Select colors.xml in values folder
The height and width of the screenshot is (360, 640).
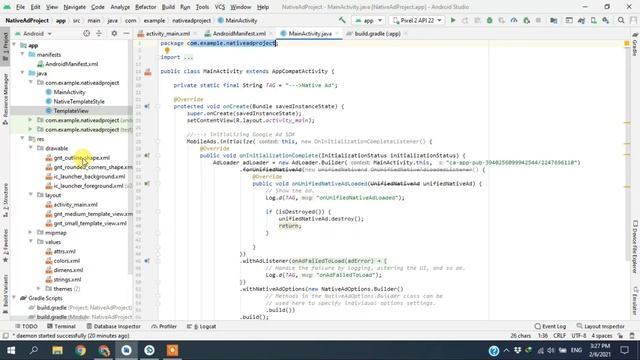[67, 260]
